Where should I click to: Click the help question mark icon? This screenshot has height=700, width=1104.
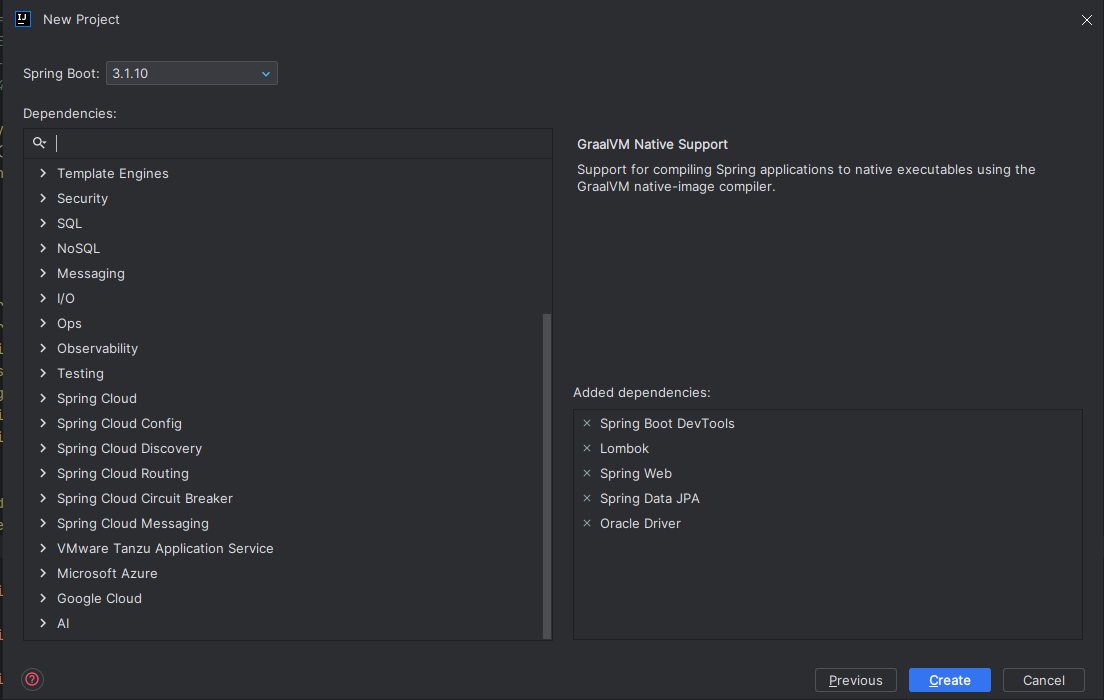[33, 680]
